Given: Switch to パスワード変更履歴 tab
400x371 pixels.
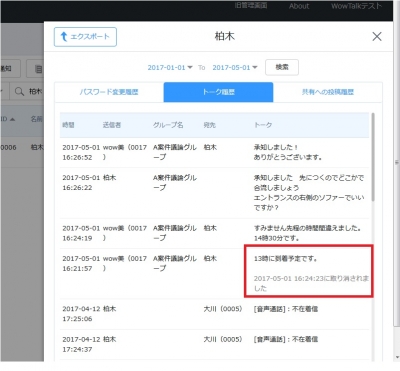Looking at the screenshot, I should click(x=109, y=92).
